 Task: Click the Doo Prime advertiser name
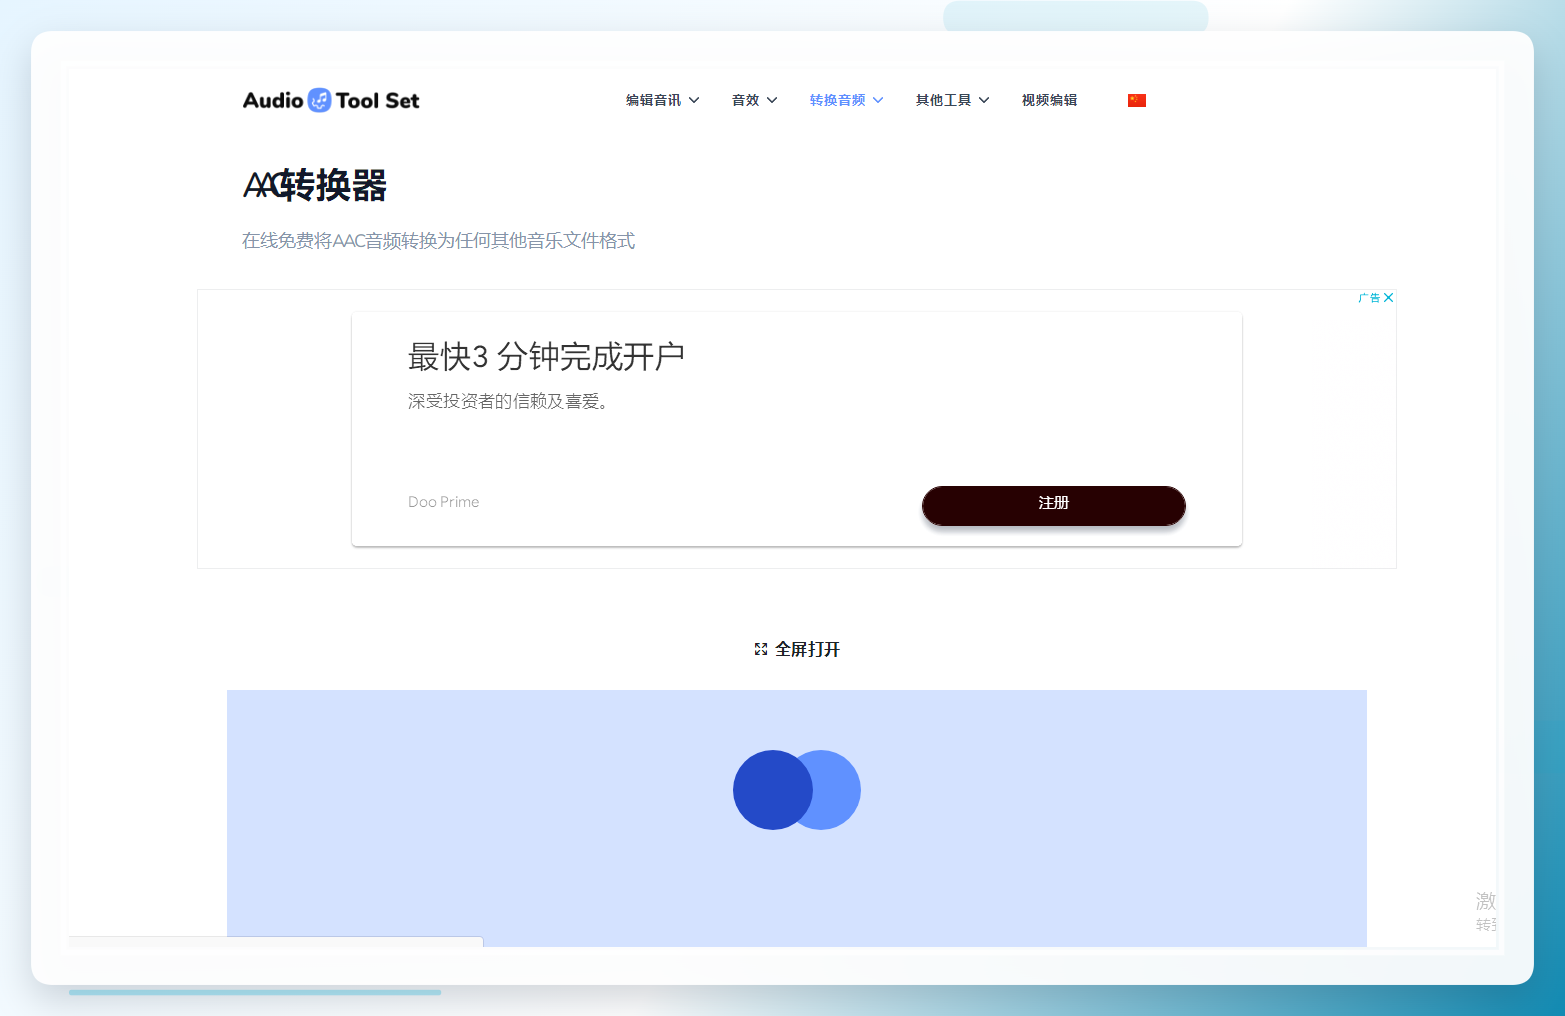point(443,502)
